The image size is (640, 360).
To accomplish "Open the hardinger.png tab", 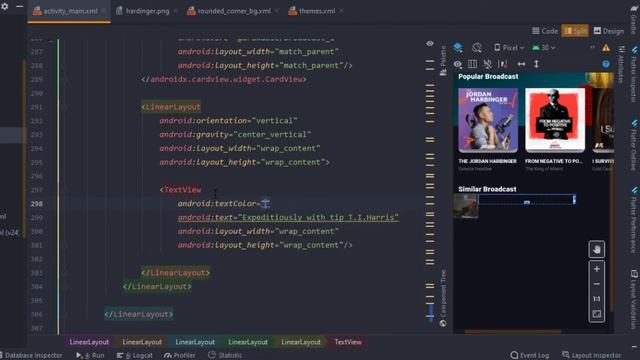I will pos(147,11).
